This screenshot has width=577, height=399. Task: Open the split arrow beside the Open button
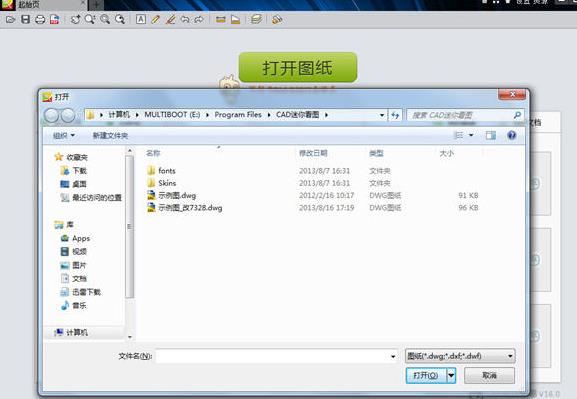tap(451, 375)
